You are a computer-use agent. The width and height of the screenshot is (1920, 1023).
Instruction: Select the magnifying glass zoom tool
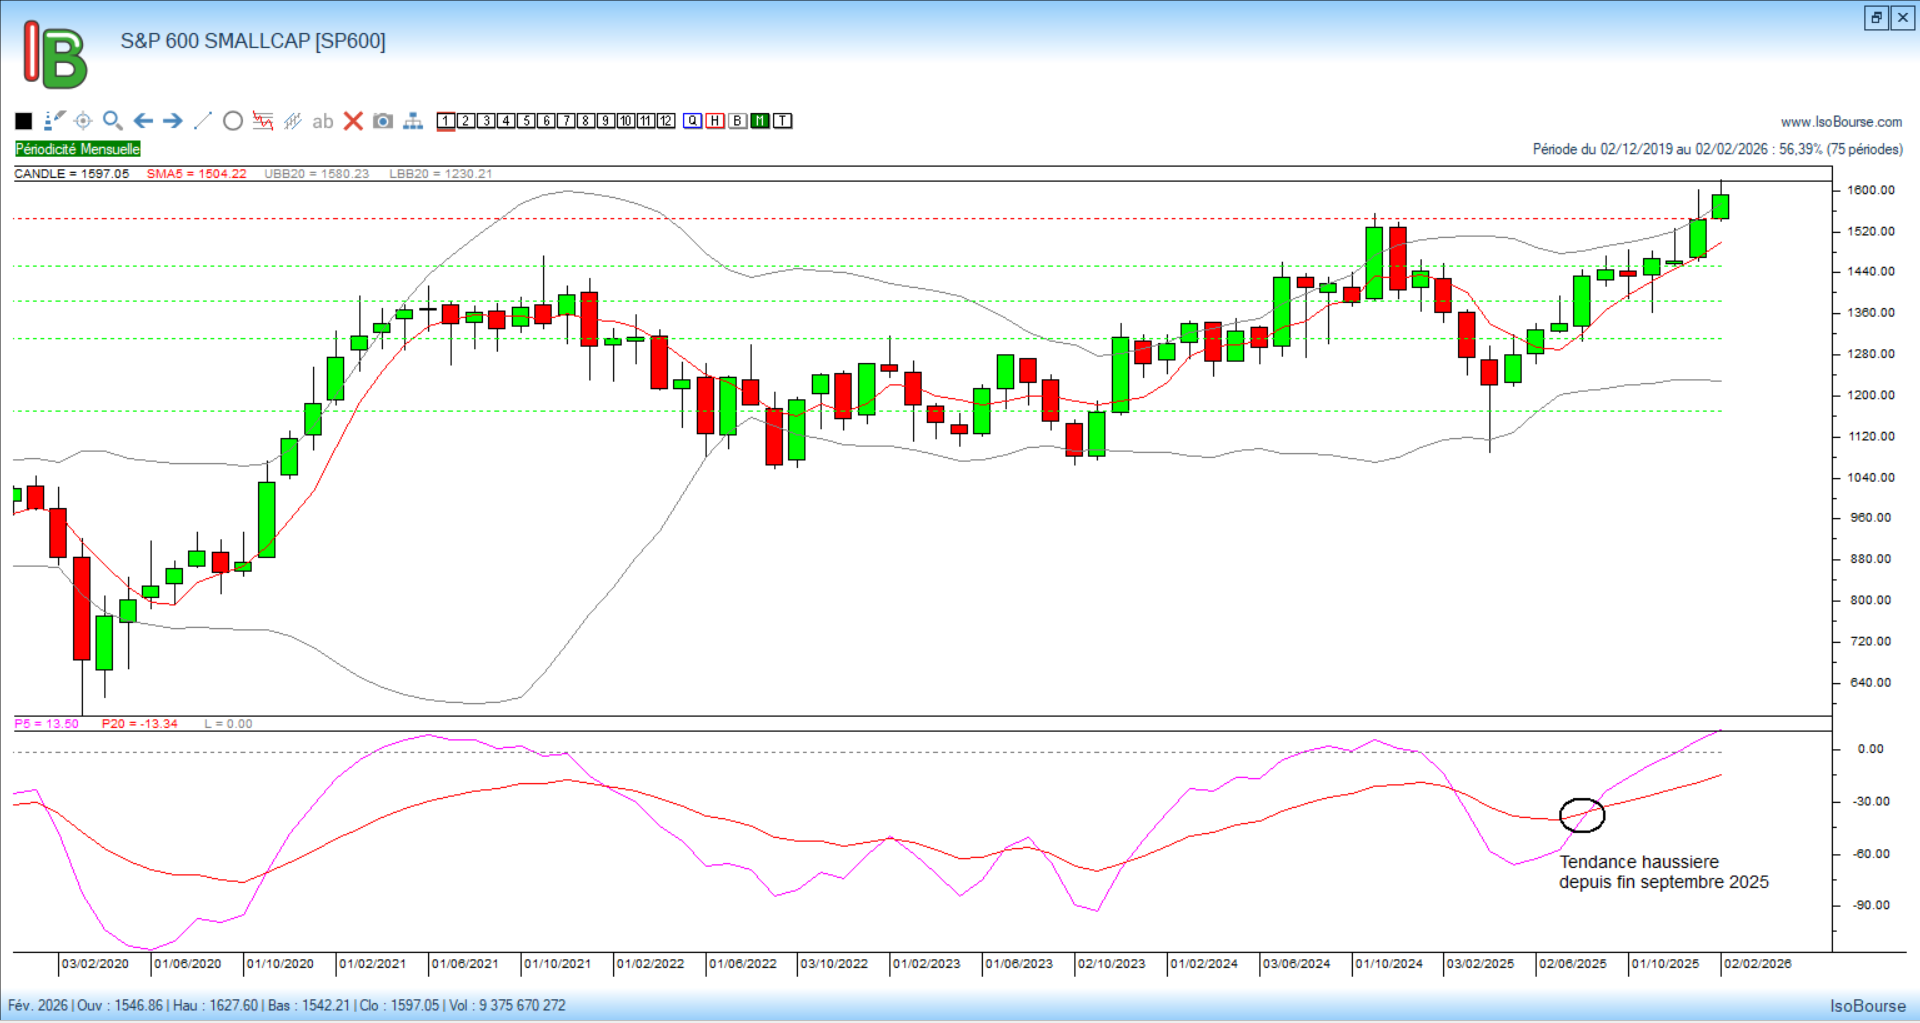pyautogui.click(x=113, y=121)
